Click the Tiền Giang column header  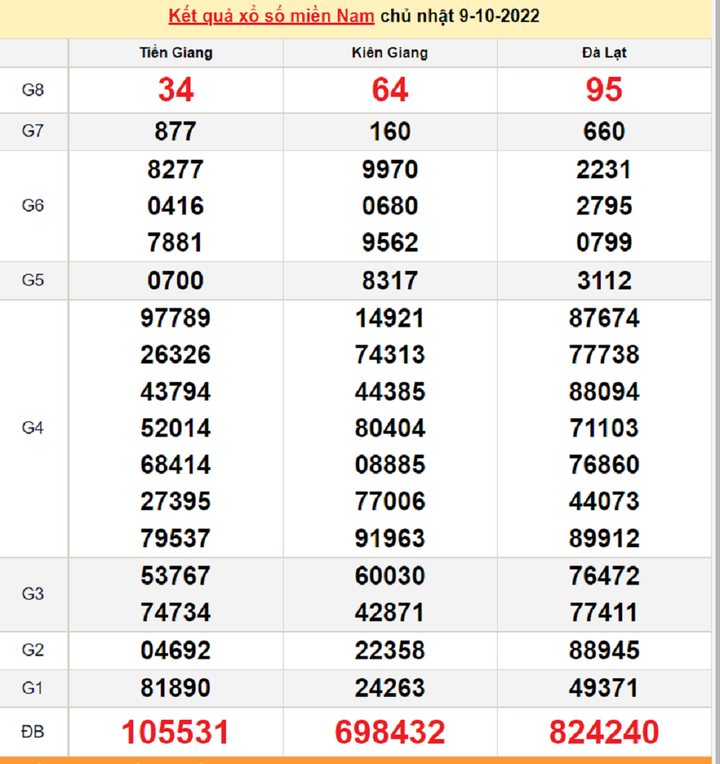[x=175, y=53]
